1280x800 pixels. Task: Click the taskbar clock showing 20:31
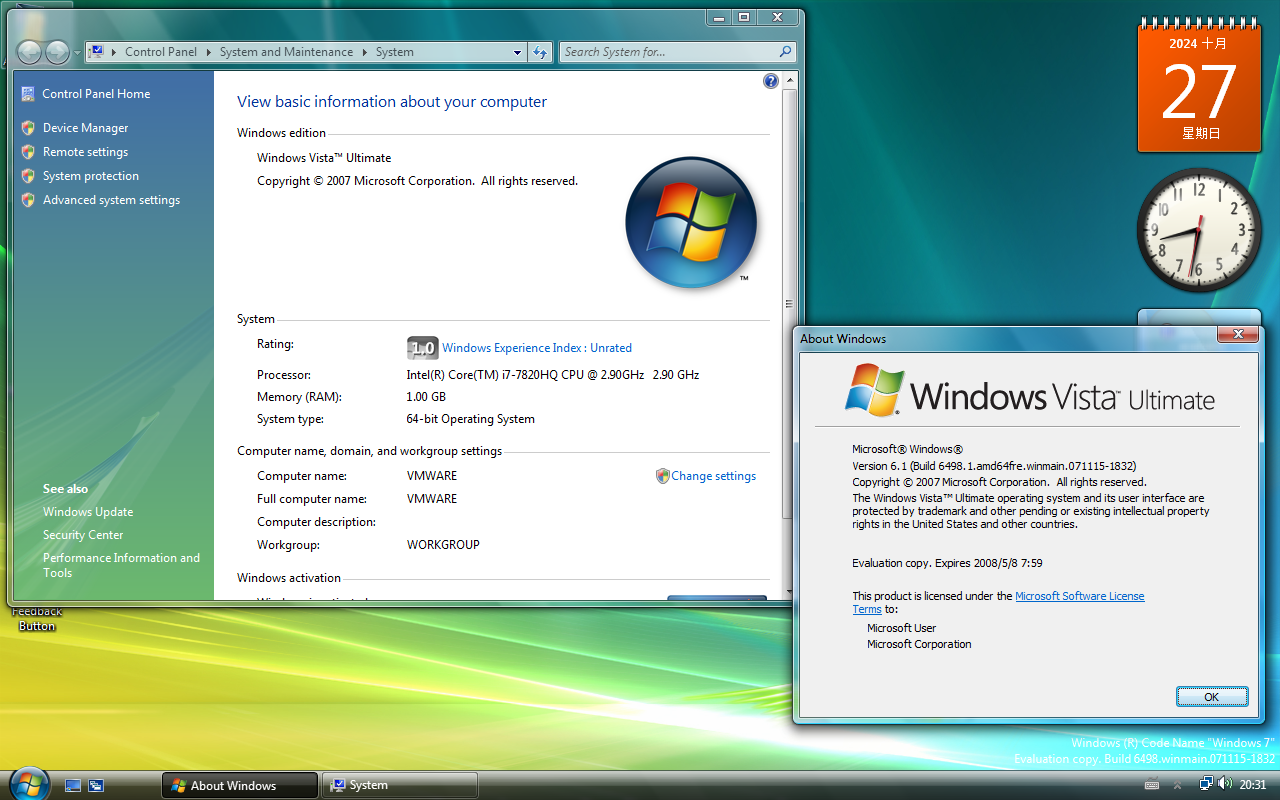pos(1253,785)
